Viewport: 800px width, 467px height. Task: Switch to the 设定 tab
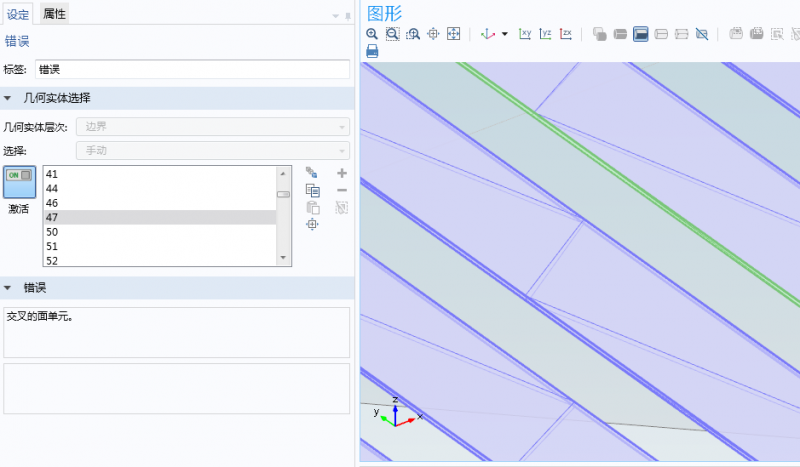(x=18, y=14)
